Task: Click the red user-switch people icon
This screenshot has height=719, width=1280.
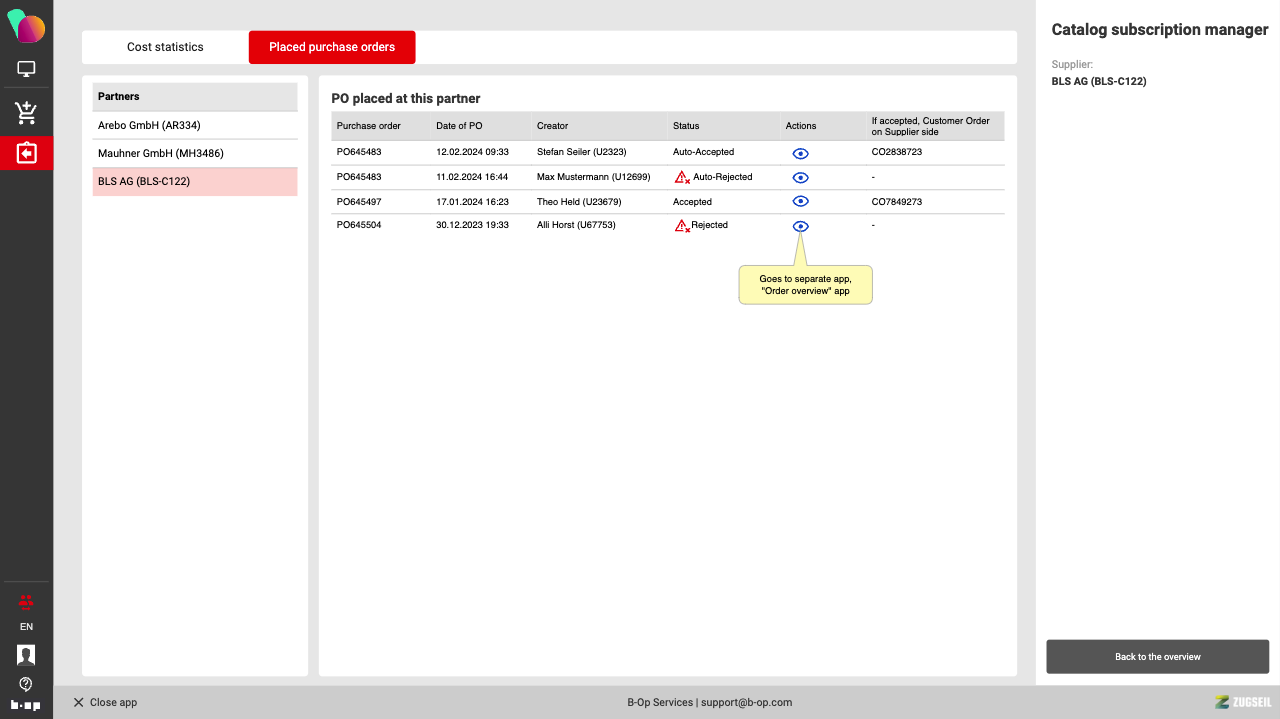Action: point(26,601)
